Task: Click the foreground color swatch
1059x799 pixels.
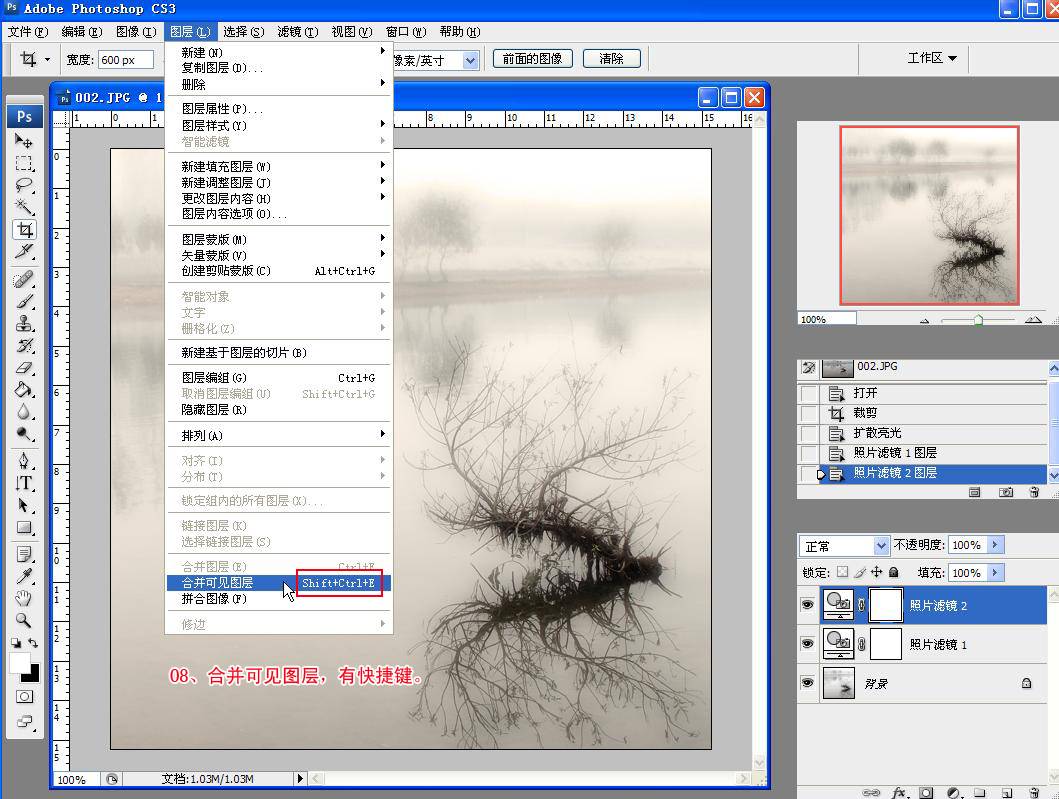Action: coord(19,662)
